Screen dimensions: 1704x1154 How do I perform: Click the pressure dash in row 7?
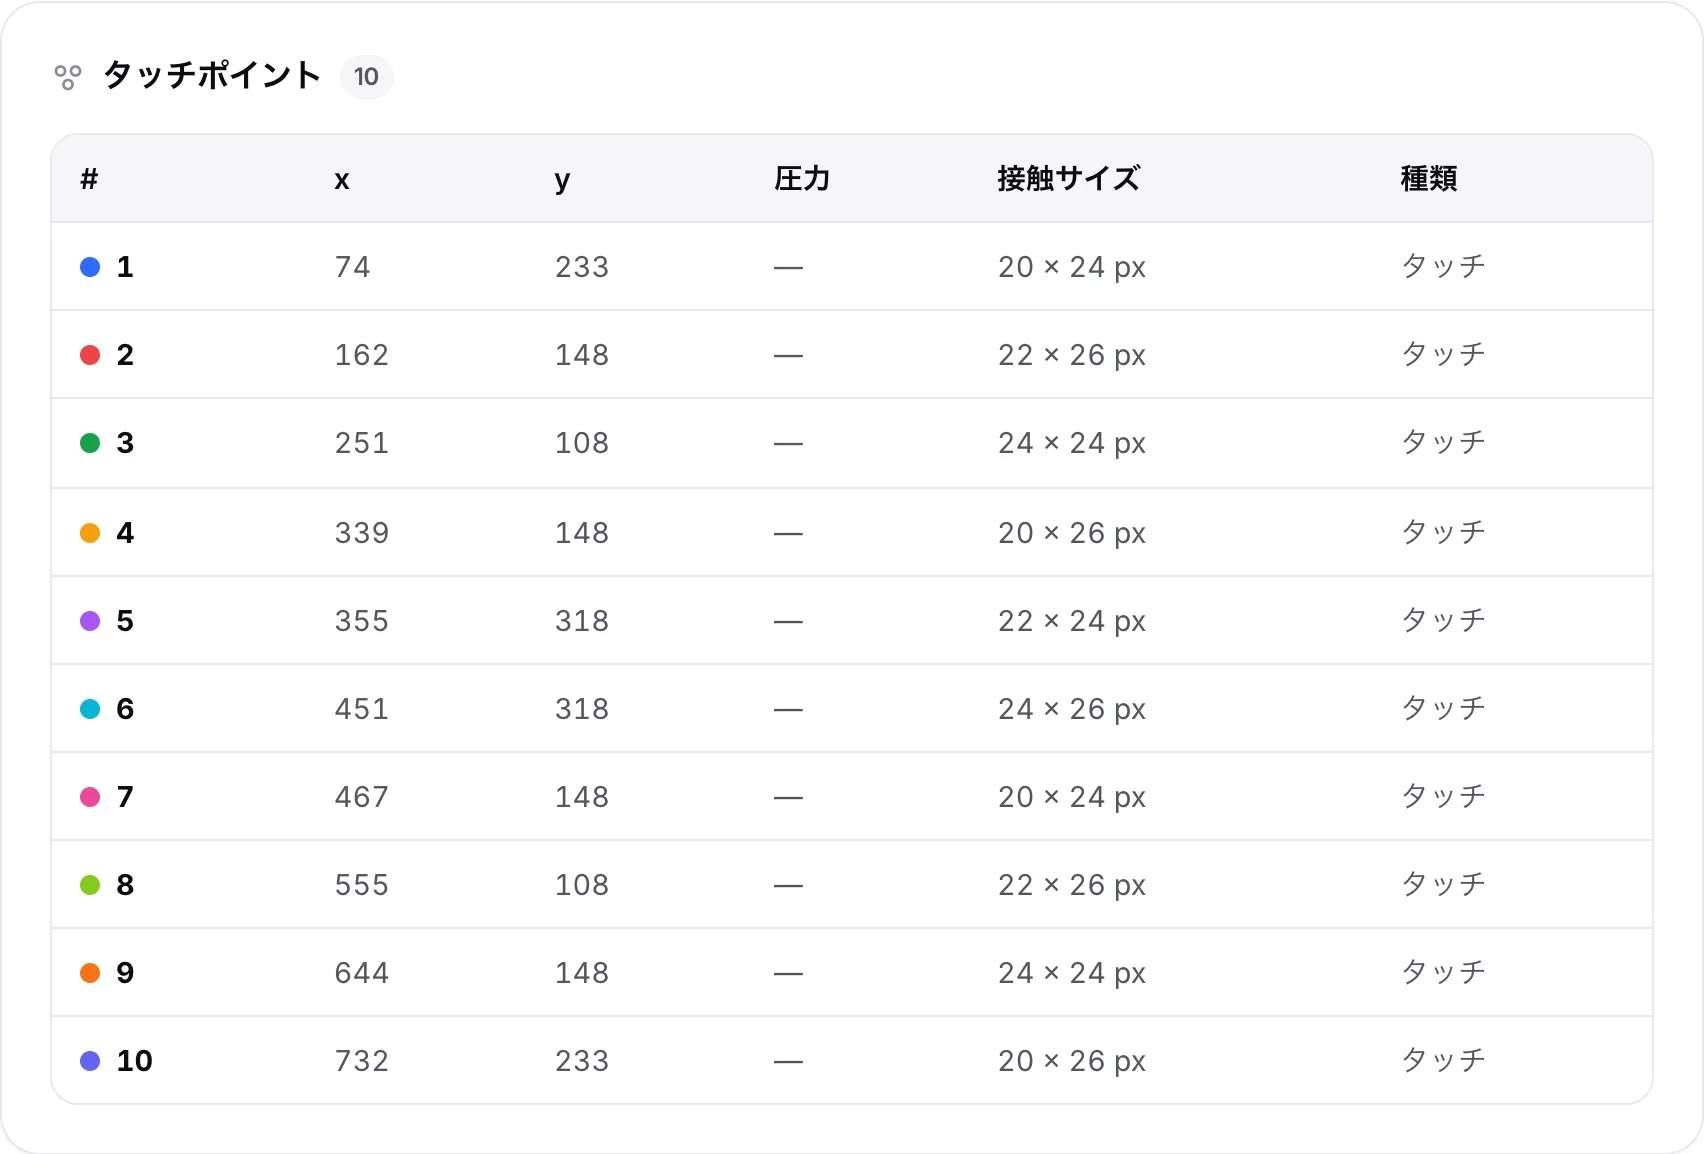(788, 798)
